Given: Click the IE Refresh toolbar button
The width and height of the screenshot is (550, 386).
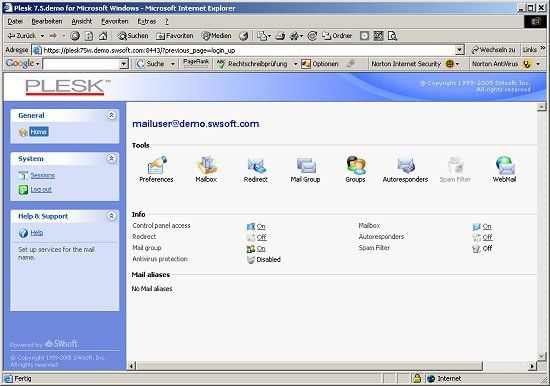Looking at the screenshot, I should pyautogui.click(x=89, y=36).
